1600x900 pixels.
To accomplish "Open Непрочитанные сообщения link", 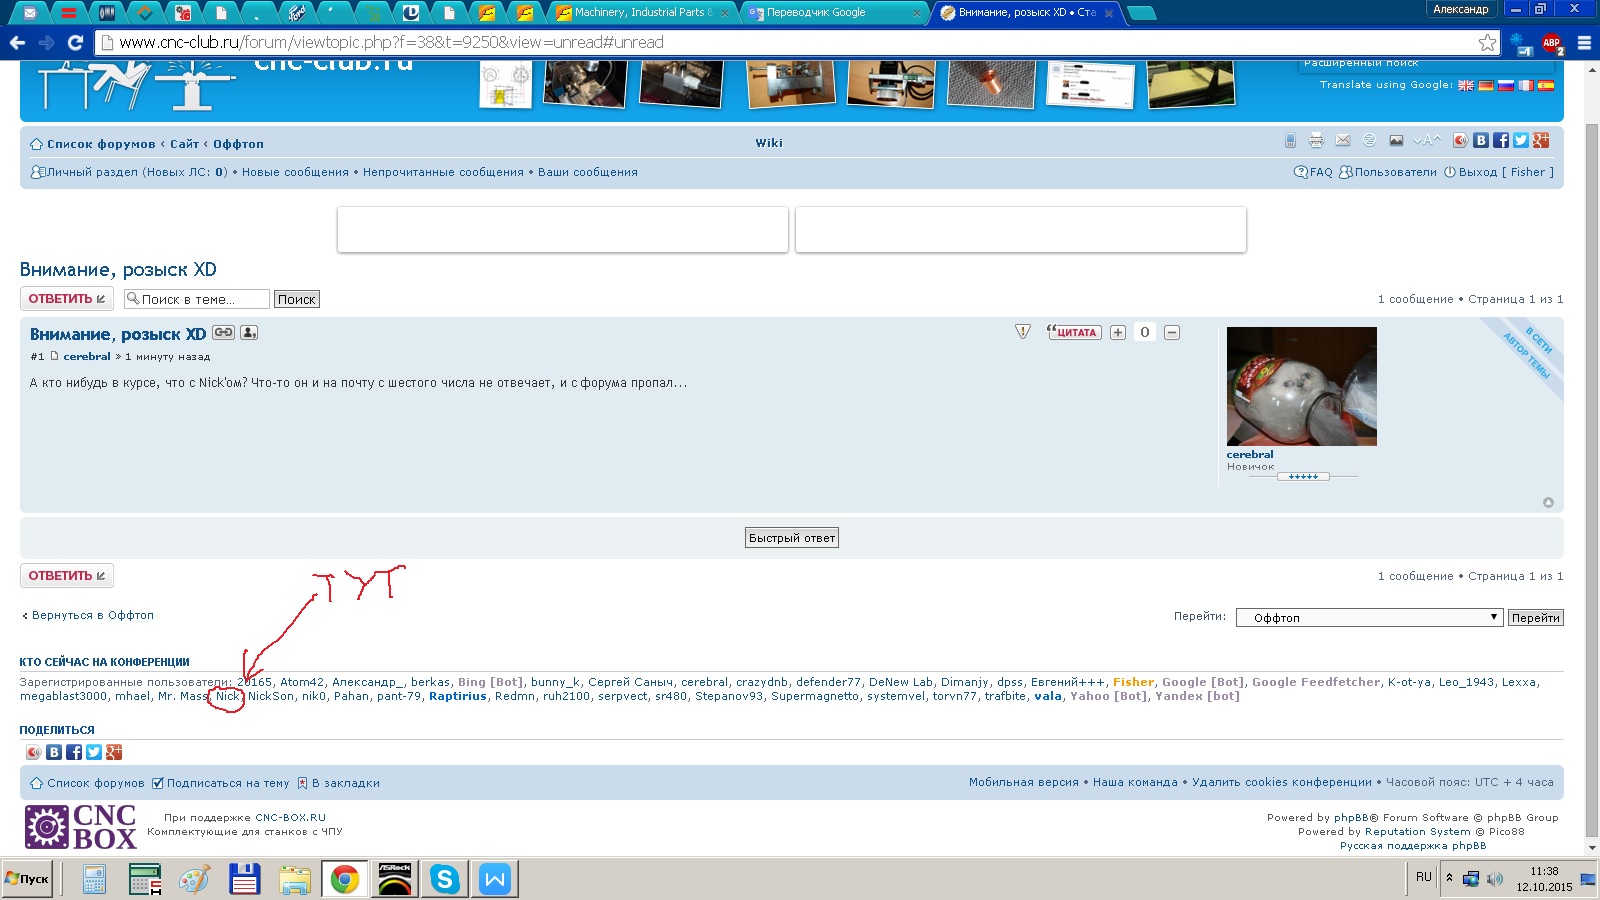I will [443, 172].
